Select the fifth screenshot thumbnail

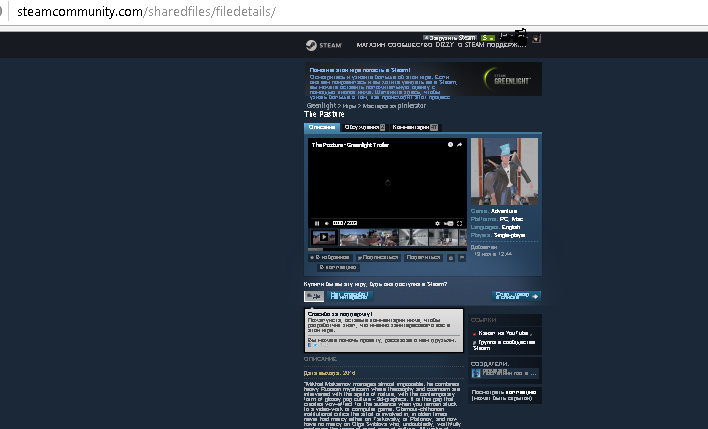pos(443,237)
